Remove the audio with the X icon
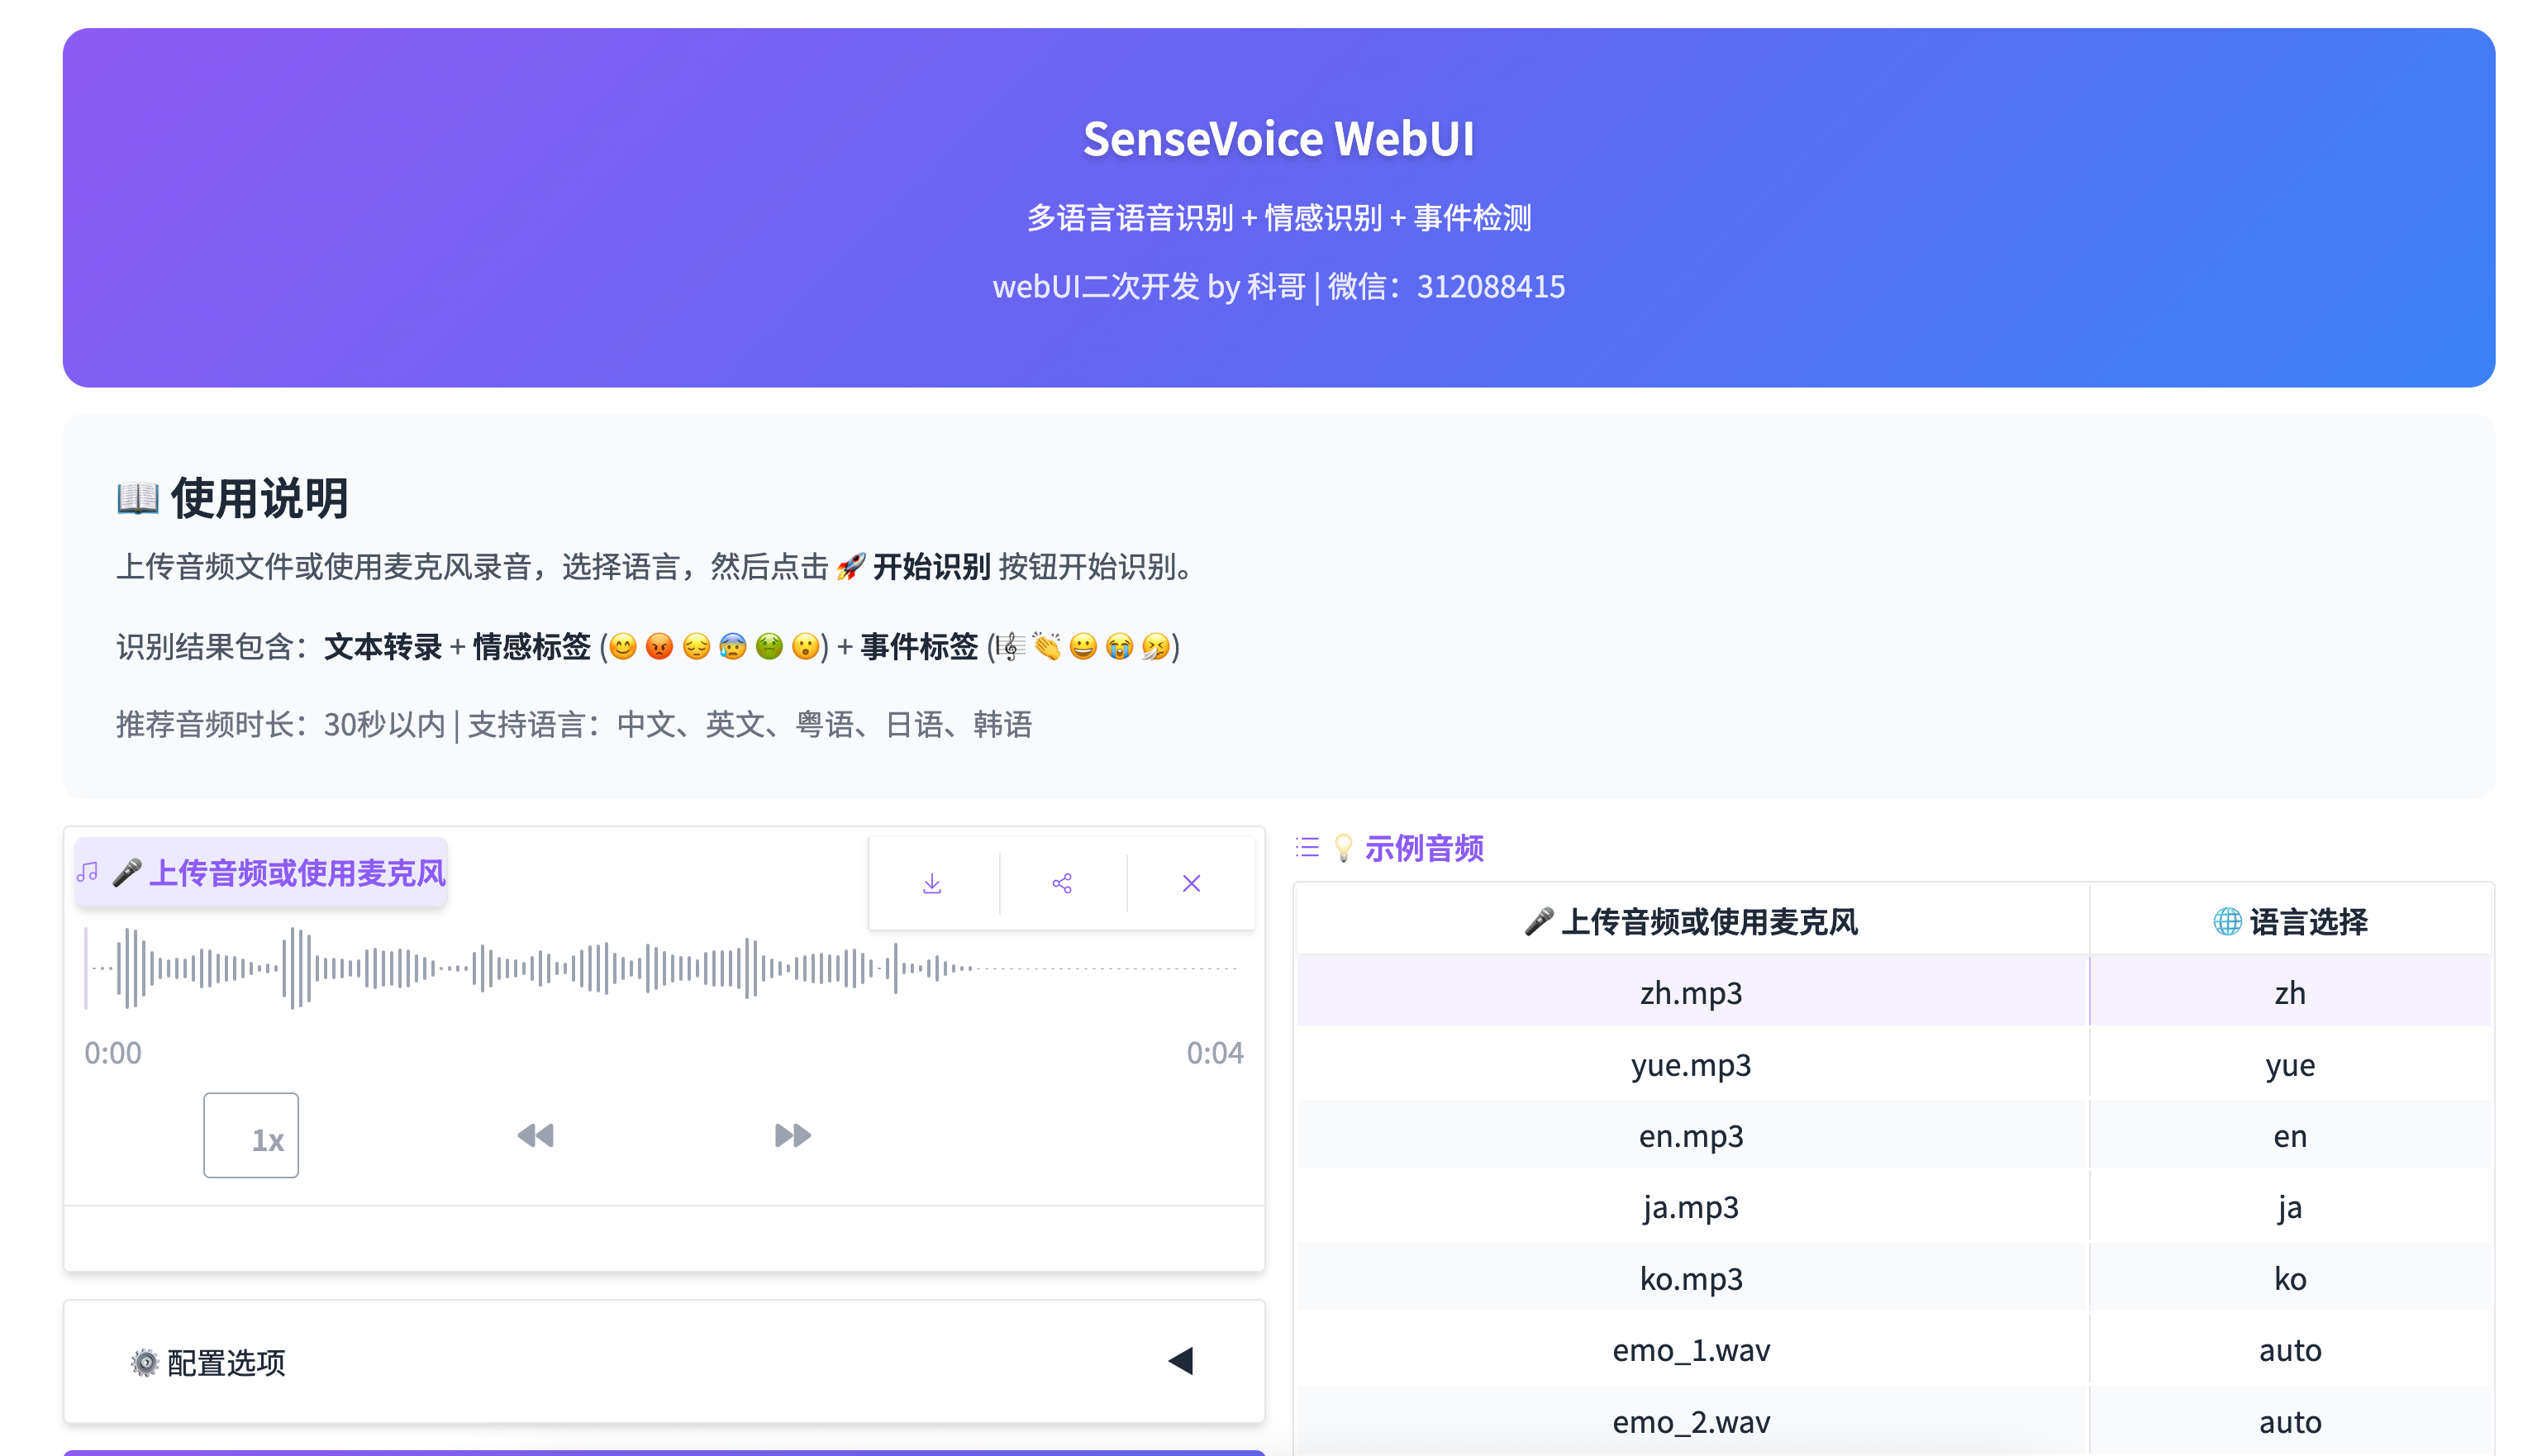Screen dimensions: 2542x1456 [x=1190, y=883]
